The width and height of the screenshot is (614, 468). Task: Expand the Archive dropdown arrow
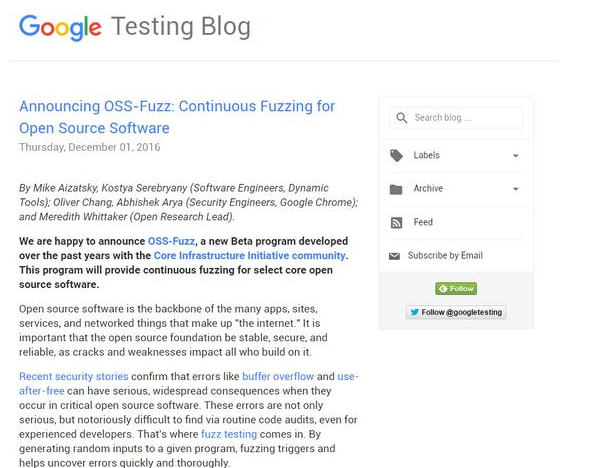click(516, 189)
